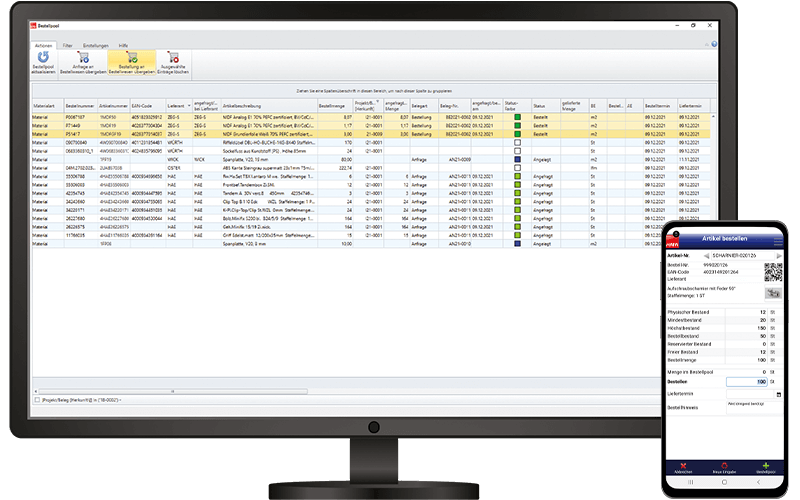
Task: Select the Lieferant cell 'OSTER'
Action: coord(179,168)
